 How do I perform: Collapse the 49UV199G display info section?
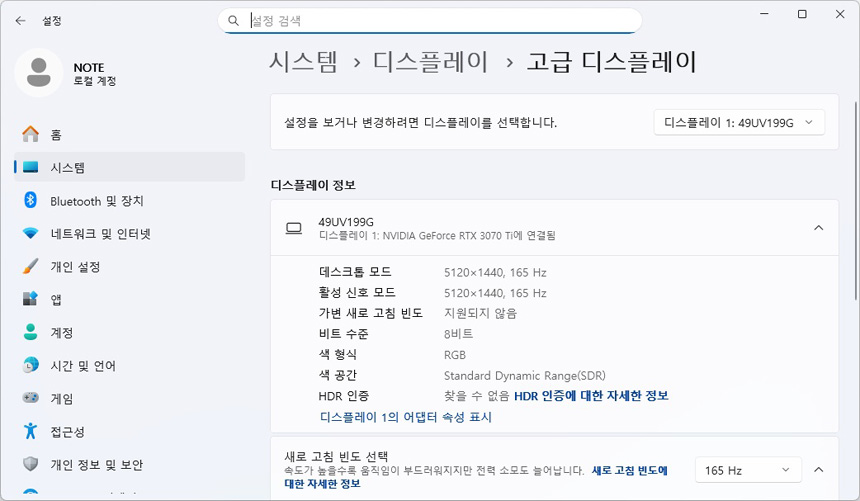[818, 228]
